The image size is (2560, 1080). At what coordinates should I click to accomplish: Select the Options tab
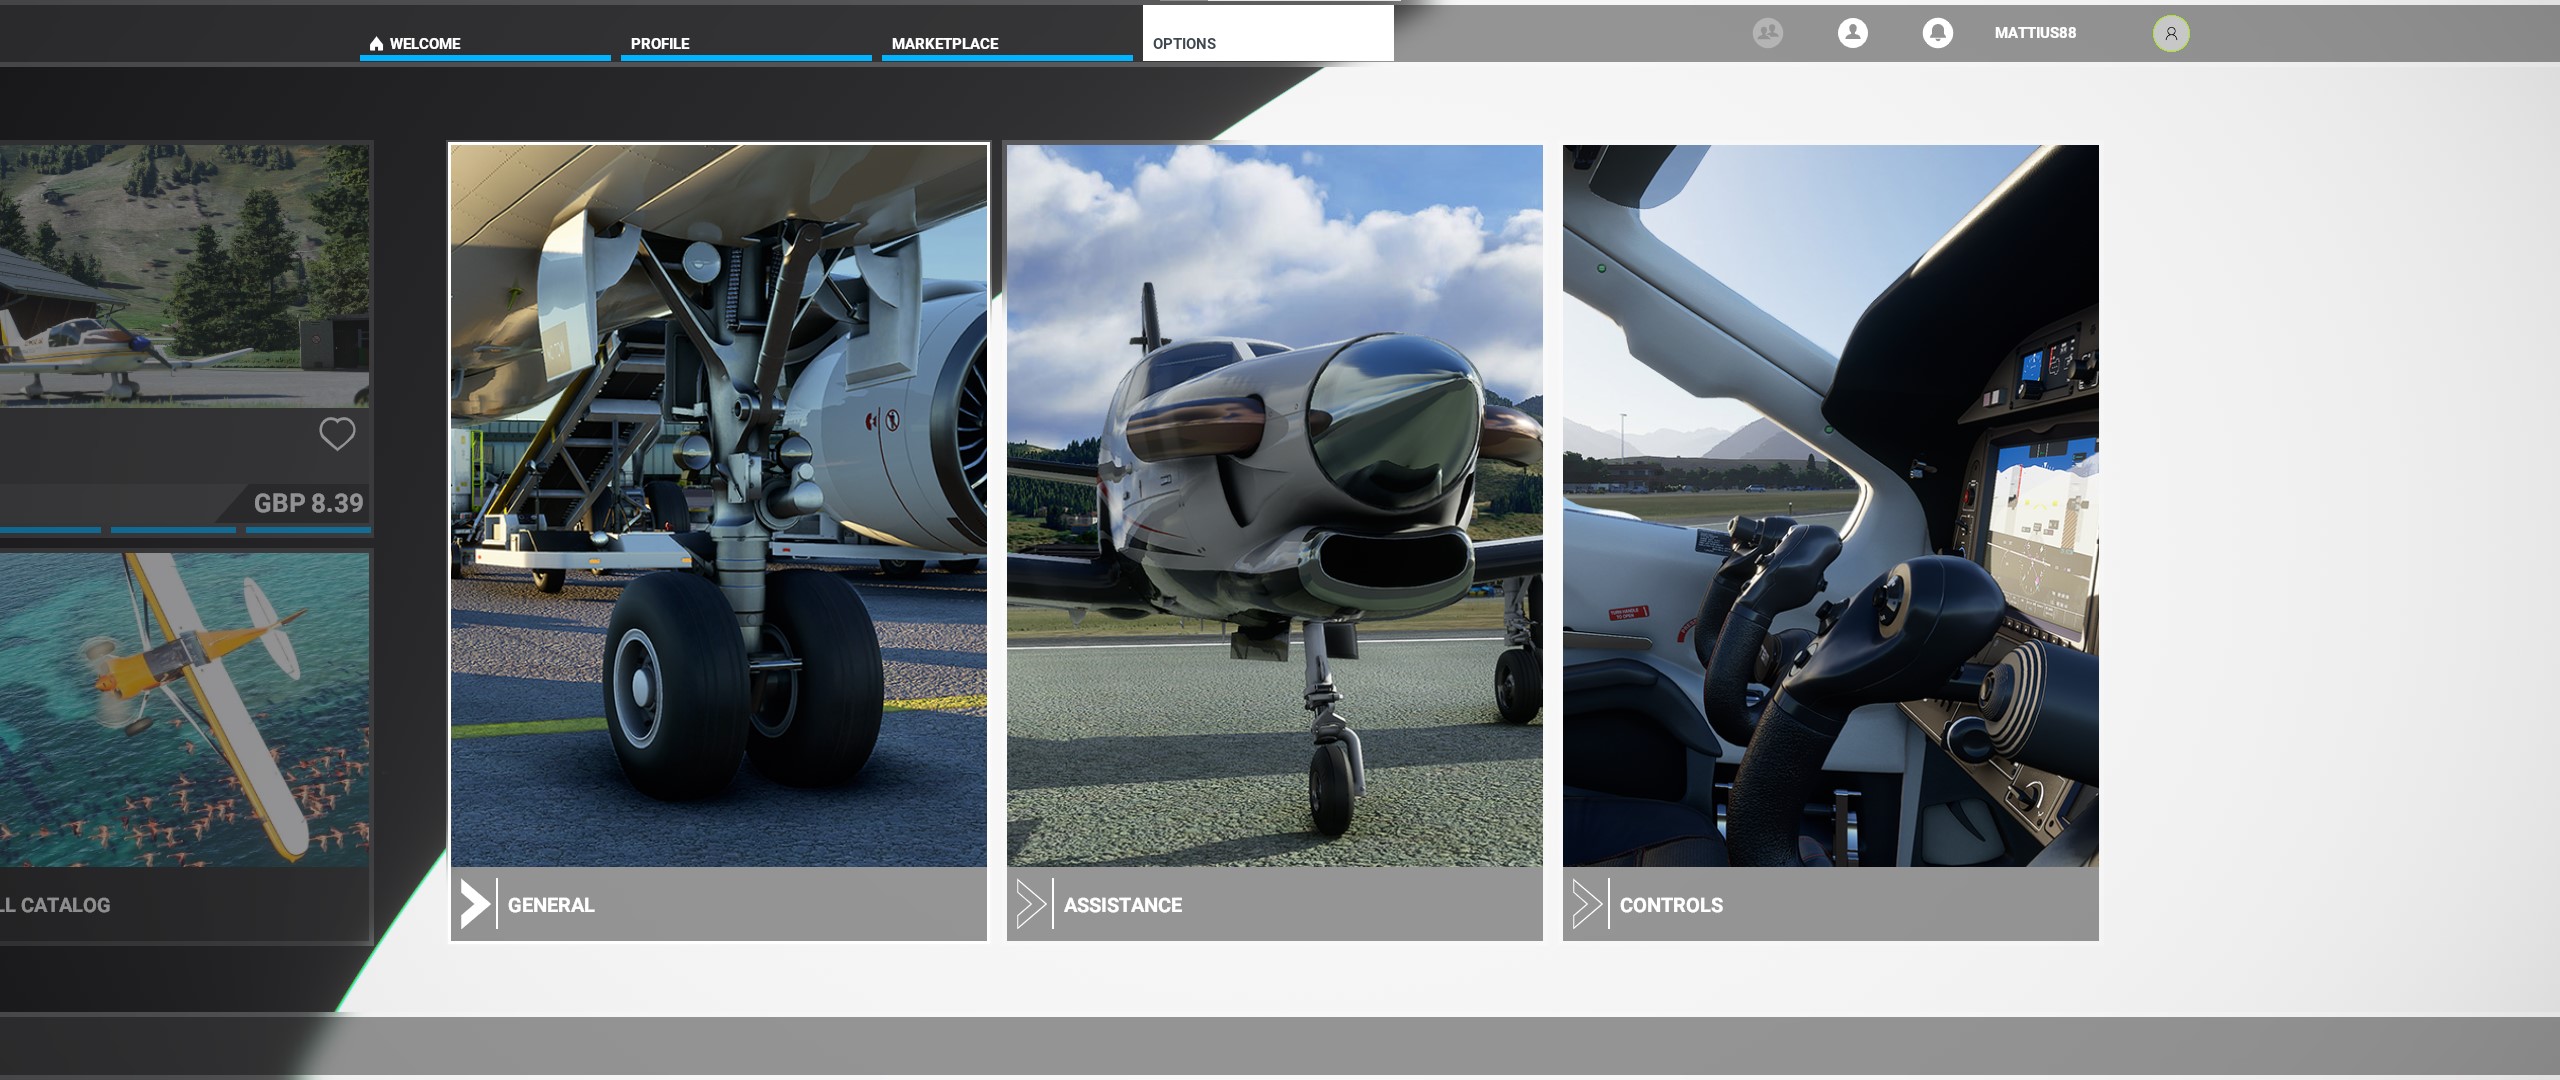pyautogui.click(x=1184, y=44)
